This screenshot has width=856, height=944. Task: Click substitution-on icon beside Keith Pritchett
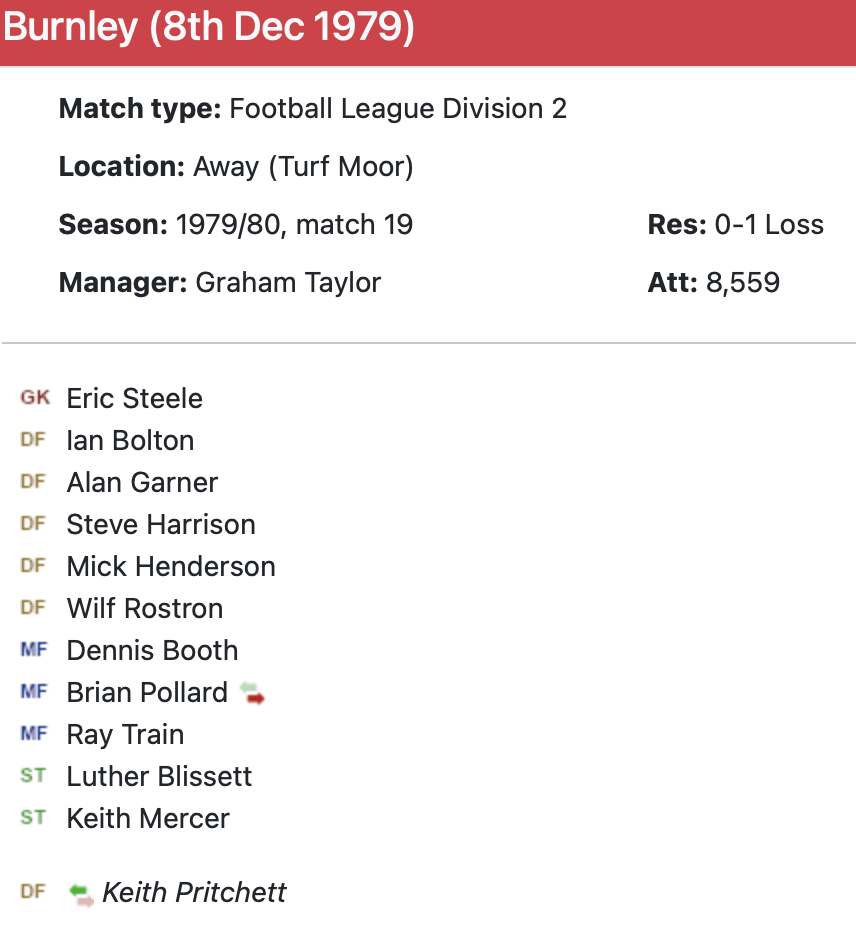[x=82, y=893]
